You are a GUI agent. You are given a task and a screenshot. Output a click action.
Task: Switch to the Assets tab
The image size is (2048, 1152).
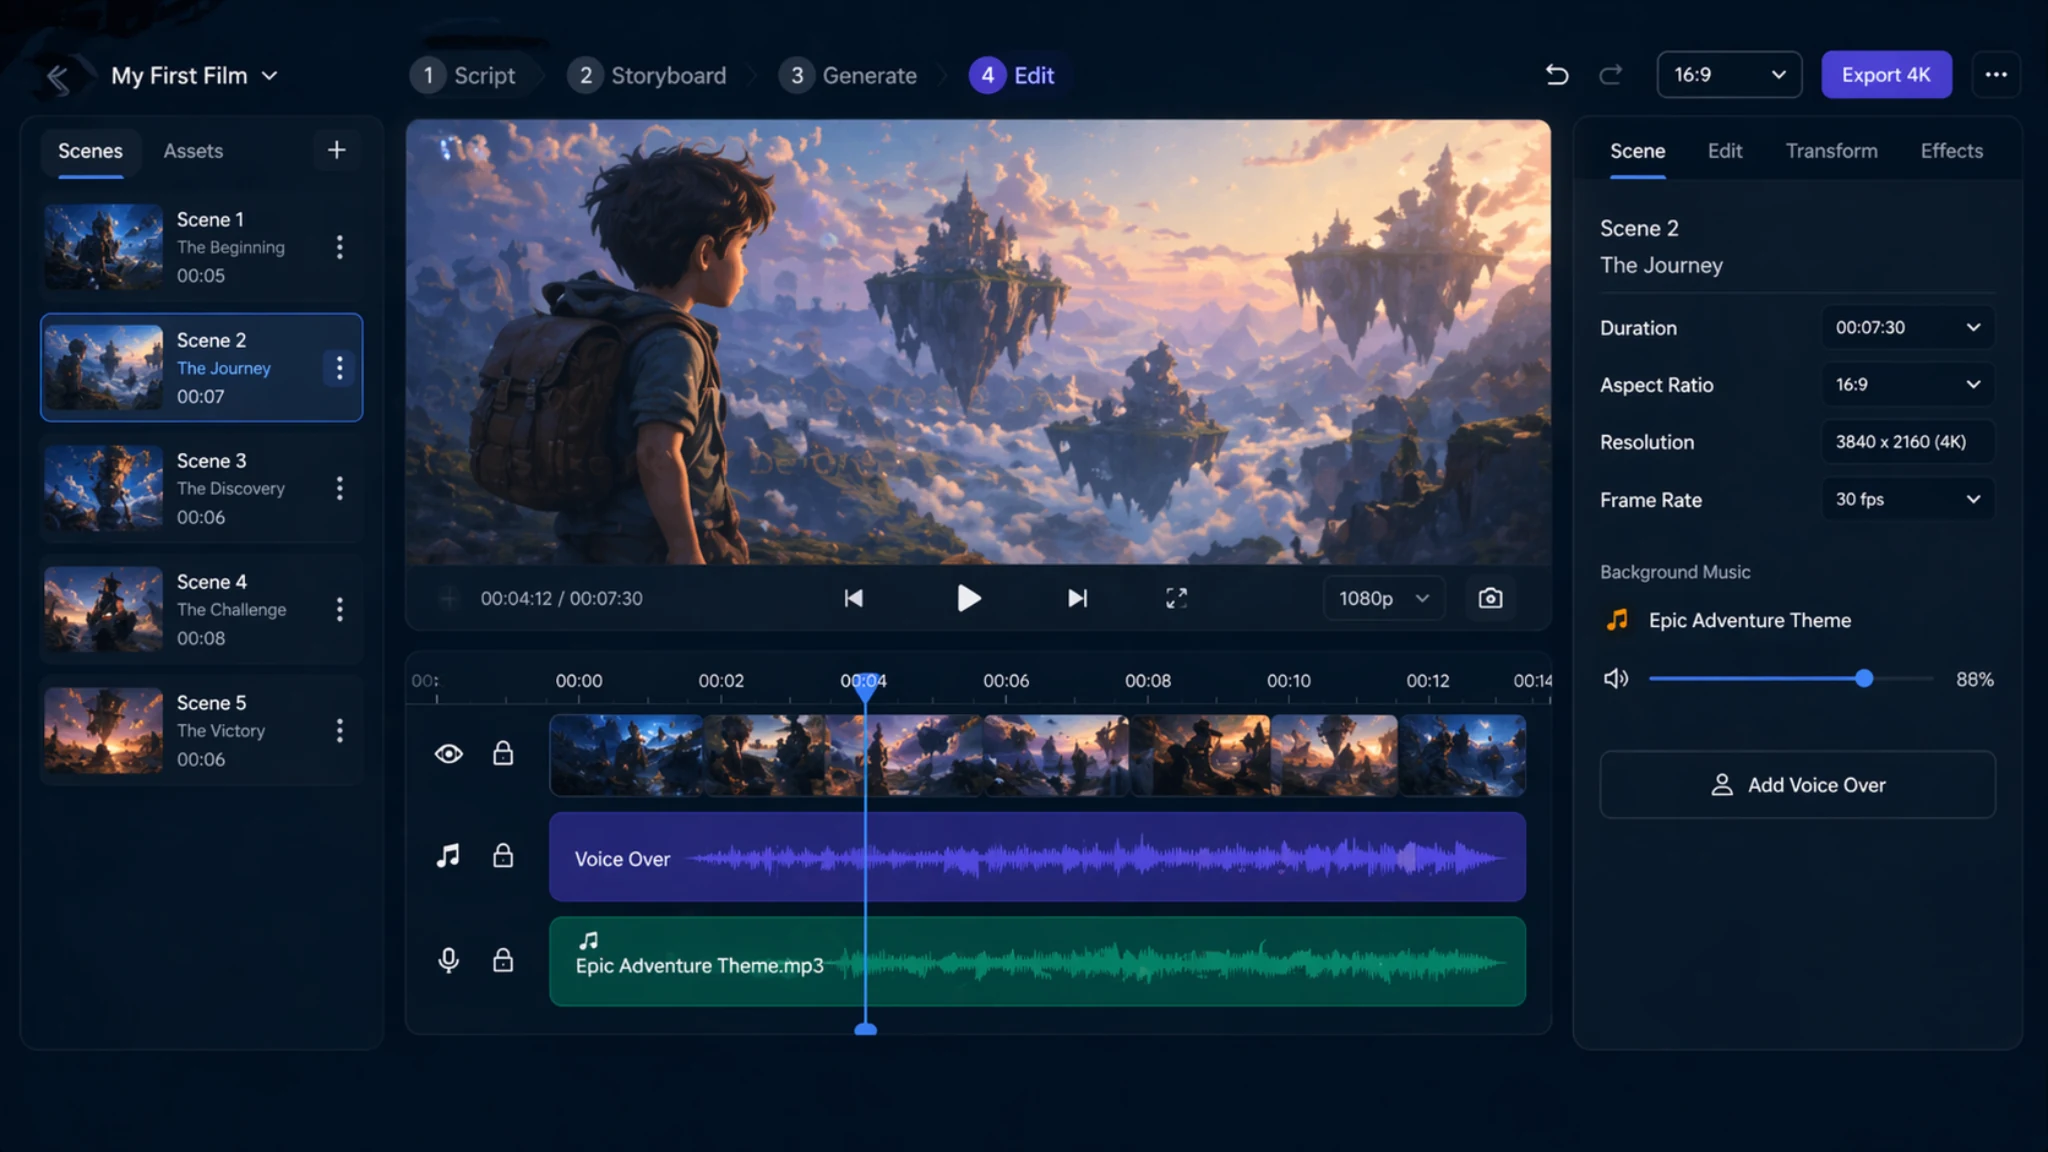(193, 151)
